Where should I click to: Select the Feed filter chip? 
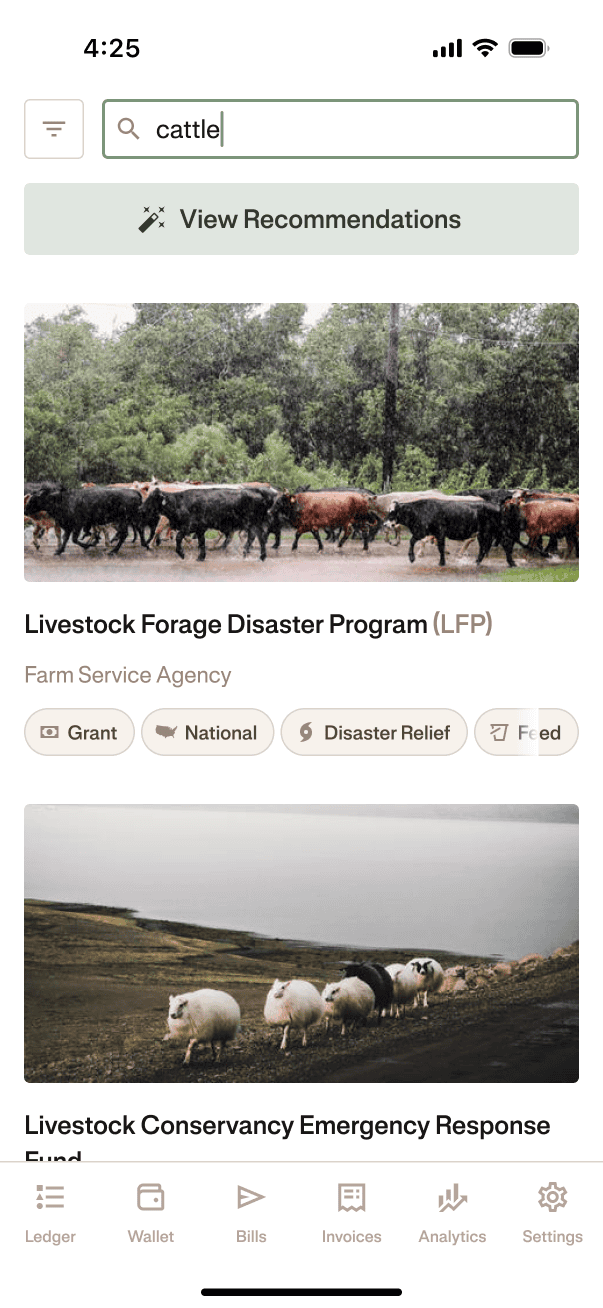coord(527,731)
